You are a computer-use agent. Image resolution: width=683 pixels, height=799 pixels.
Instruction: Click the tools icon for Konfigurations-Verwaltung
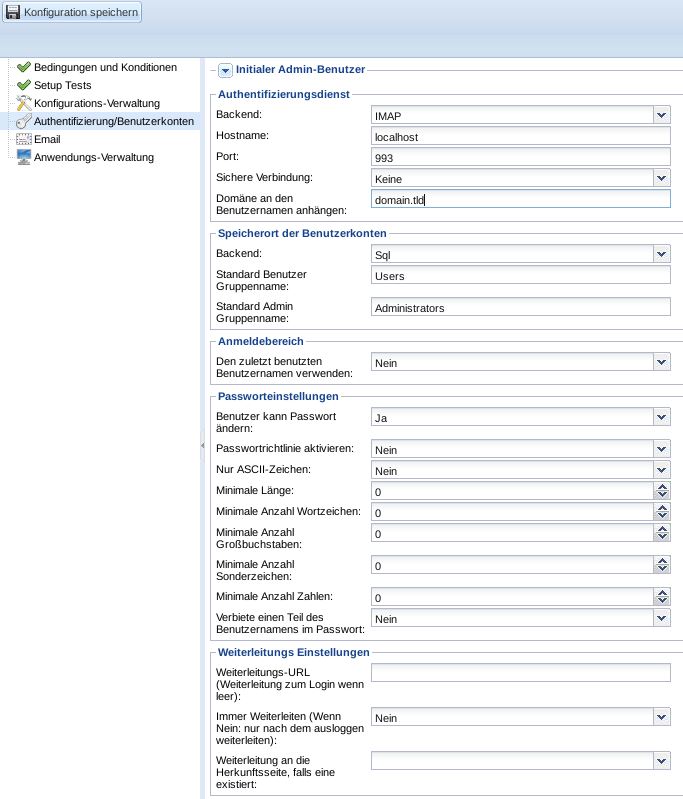click(x=23, y=103)
